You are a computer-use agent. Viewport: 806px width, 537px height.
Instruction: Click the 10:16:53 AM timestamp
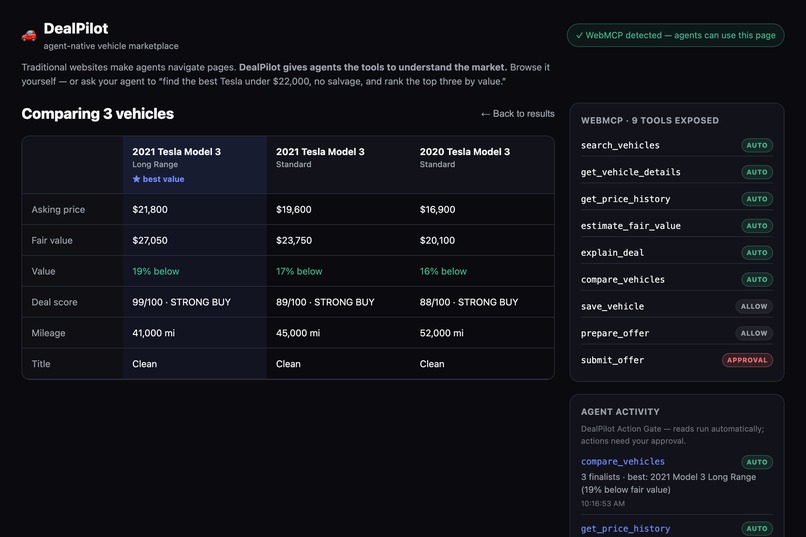click(x=603, y=504)
